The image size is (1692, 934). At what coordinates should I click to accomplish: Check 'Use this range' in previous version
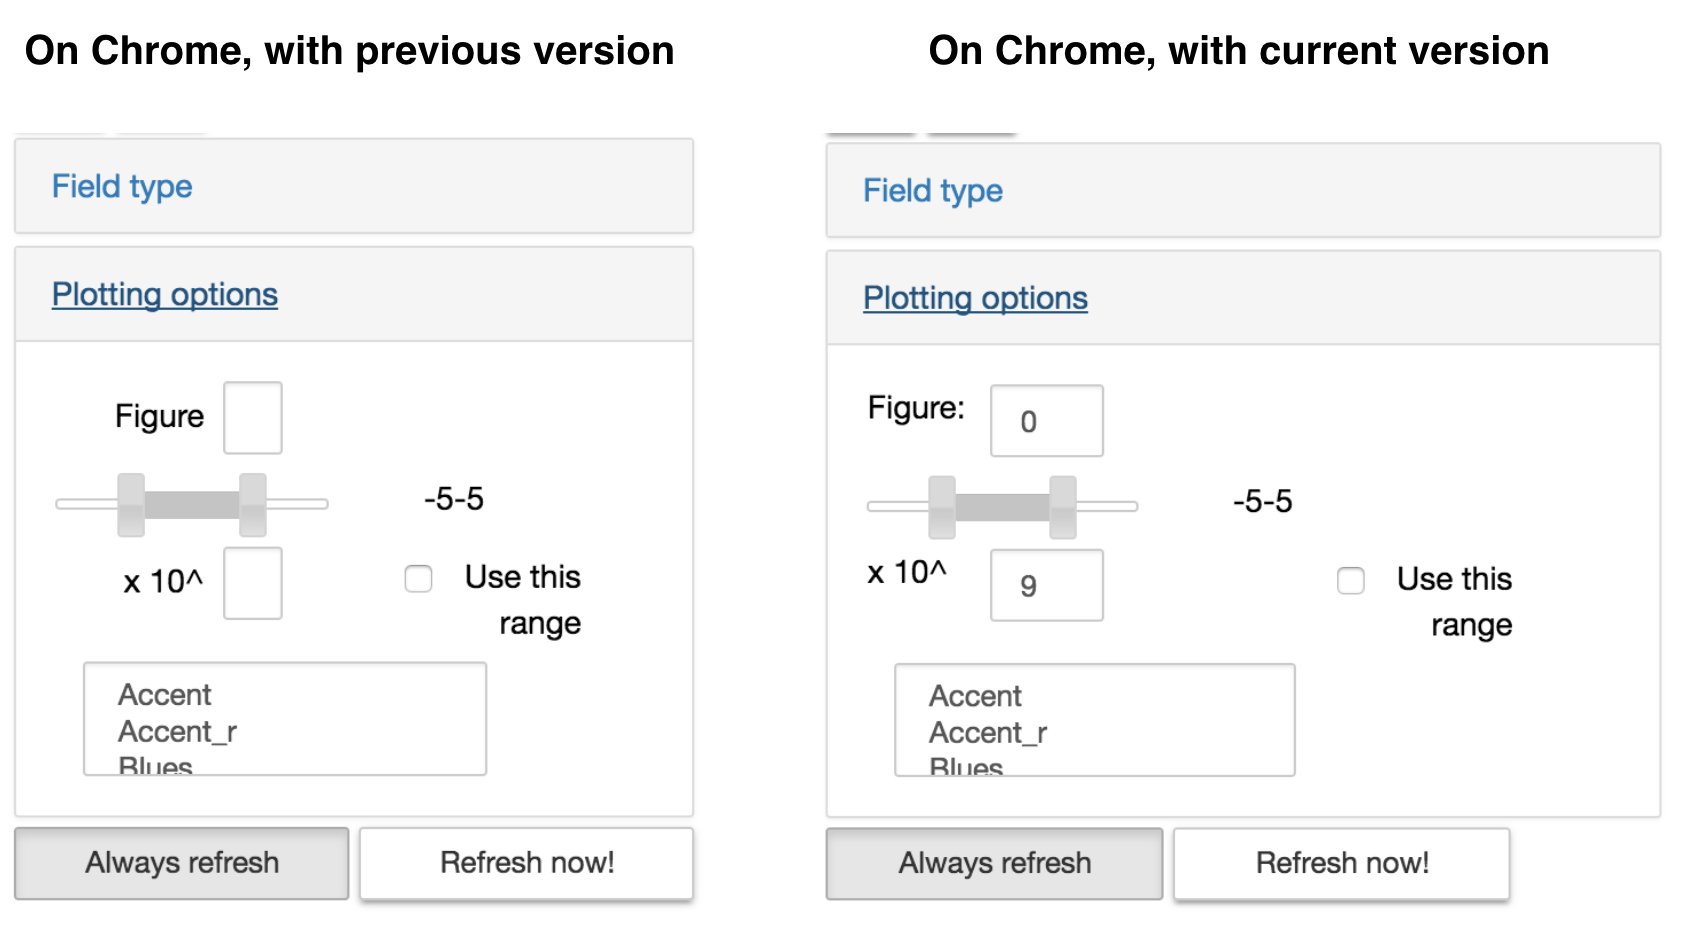coord(418,578)
